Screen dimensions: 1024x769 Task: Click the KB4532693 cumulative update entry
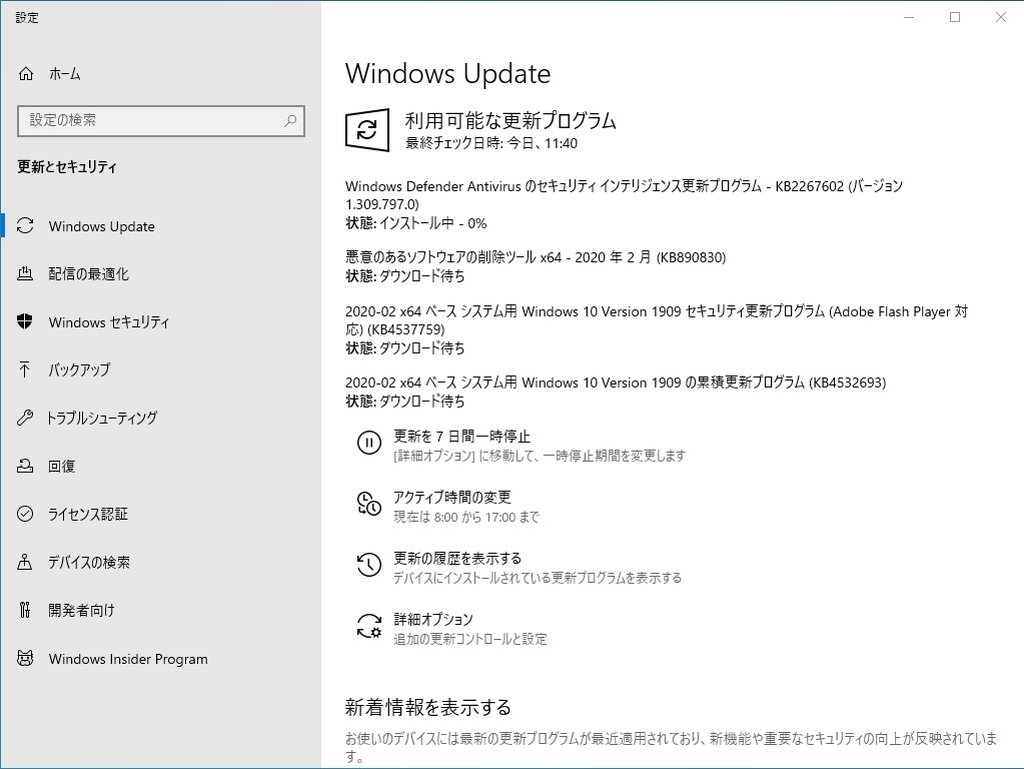click(x=616, y=391)
